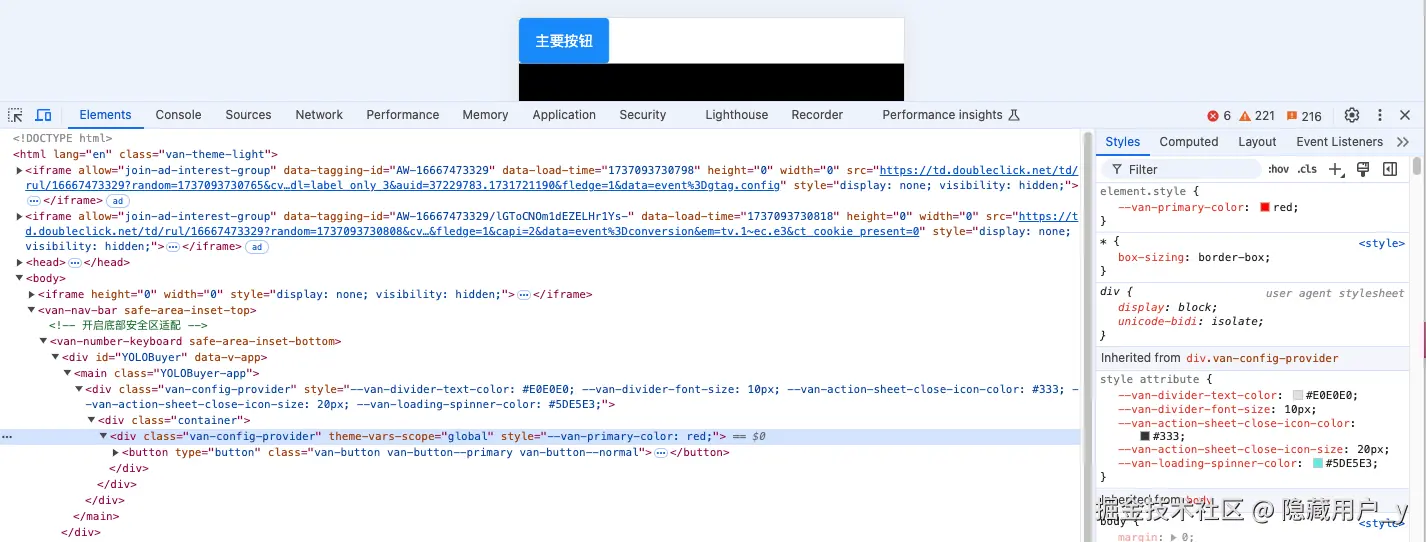
Task: Click the new style rule plus icon
Action: pos(1336,170)
